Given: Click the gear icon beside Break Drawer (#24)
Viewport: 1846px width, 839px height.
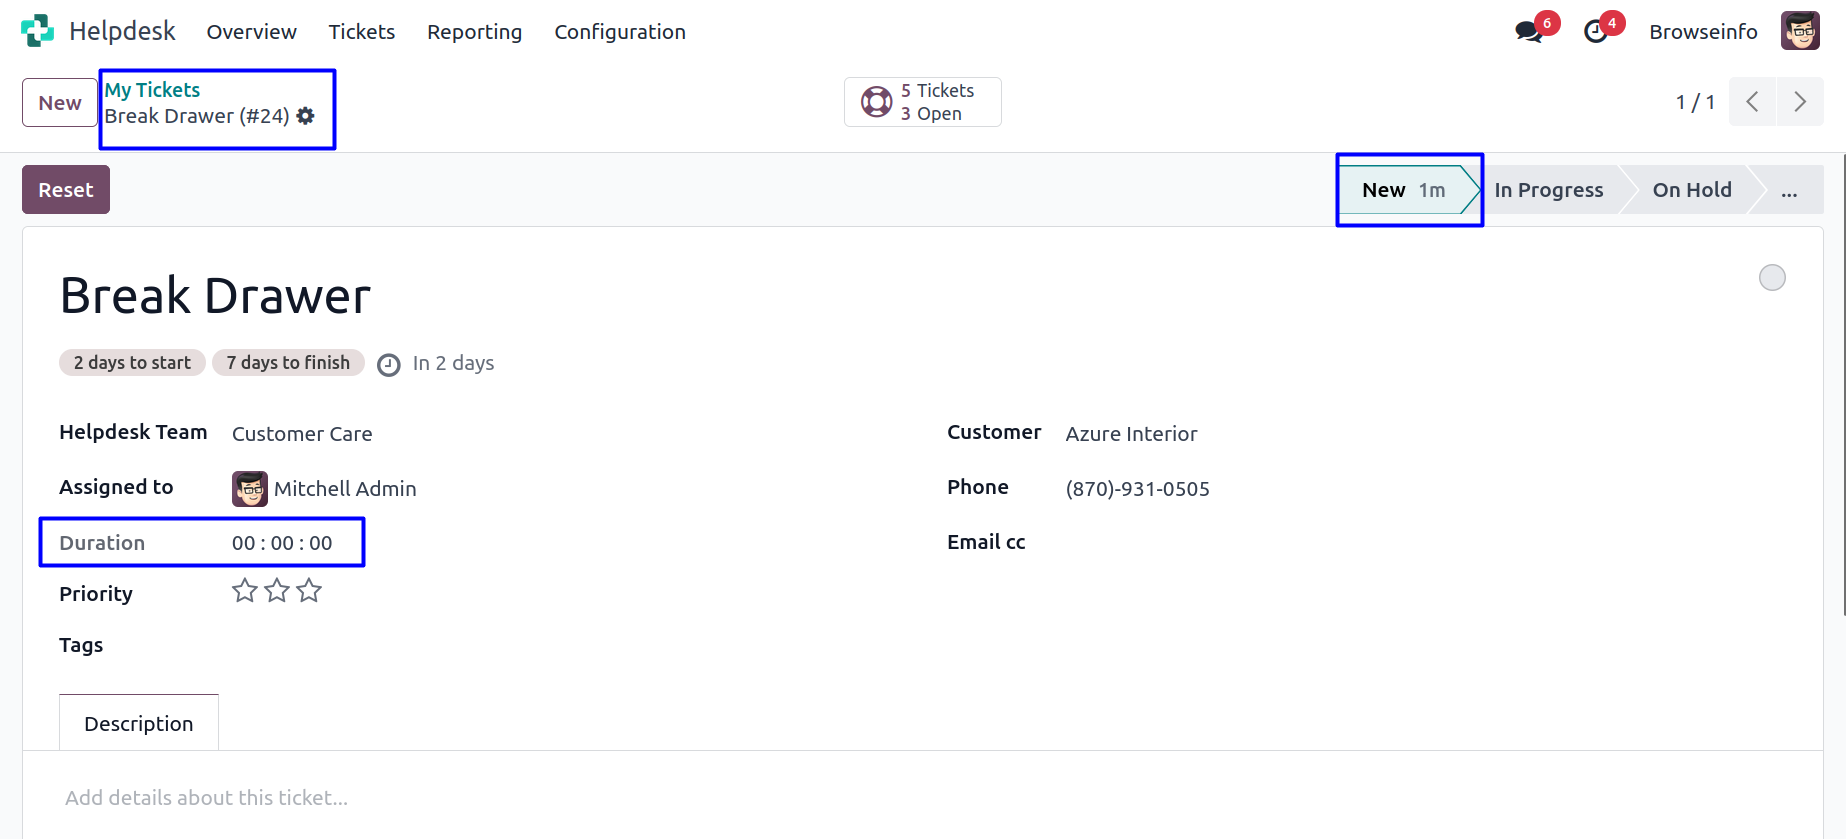Looking at the screenshot, I should [x=306, y=116].
